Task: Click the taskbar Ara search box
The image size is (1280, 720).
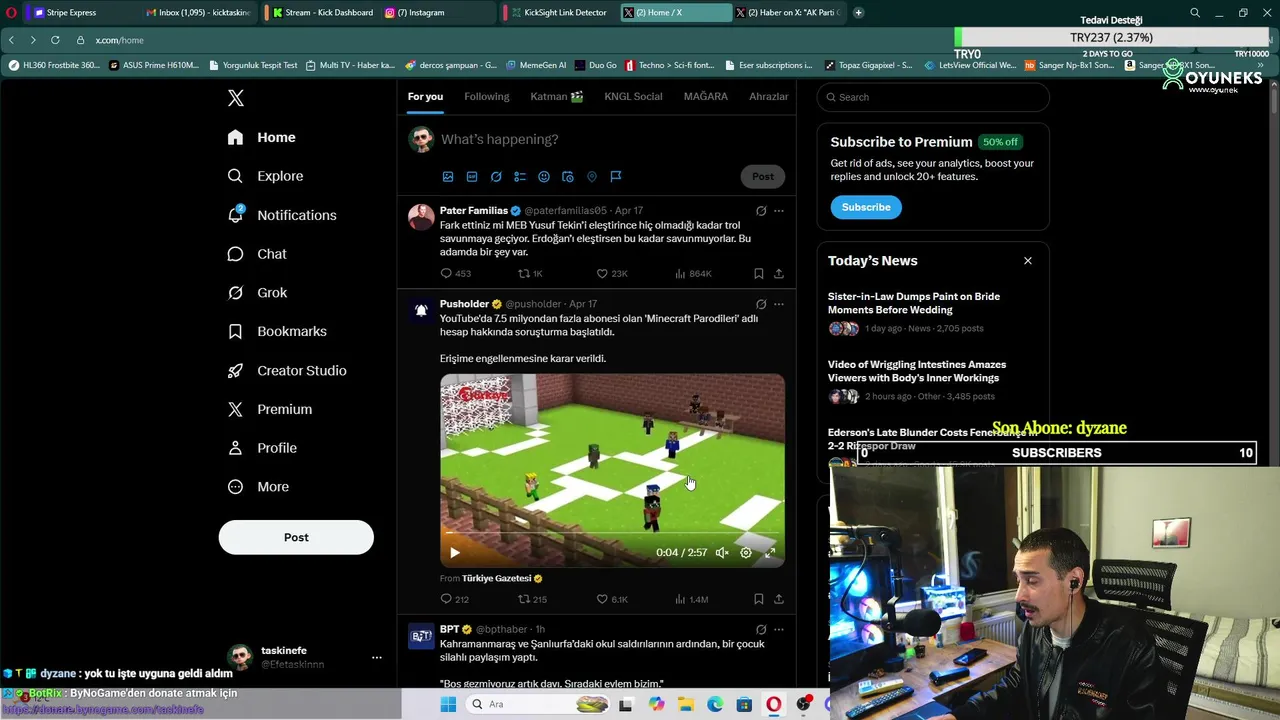Action: click(x=538, y=704)
